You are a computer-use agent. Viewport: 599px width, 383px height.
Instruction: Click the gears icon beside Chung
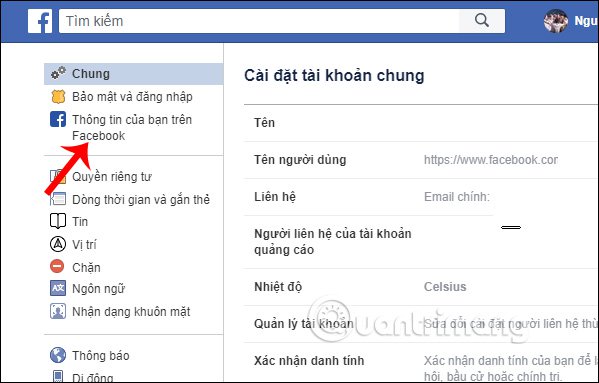click(58, 73)
